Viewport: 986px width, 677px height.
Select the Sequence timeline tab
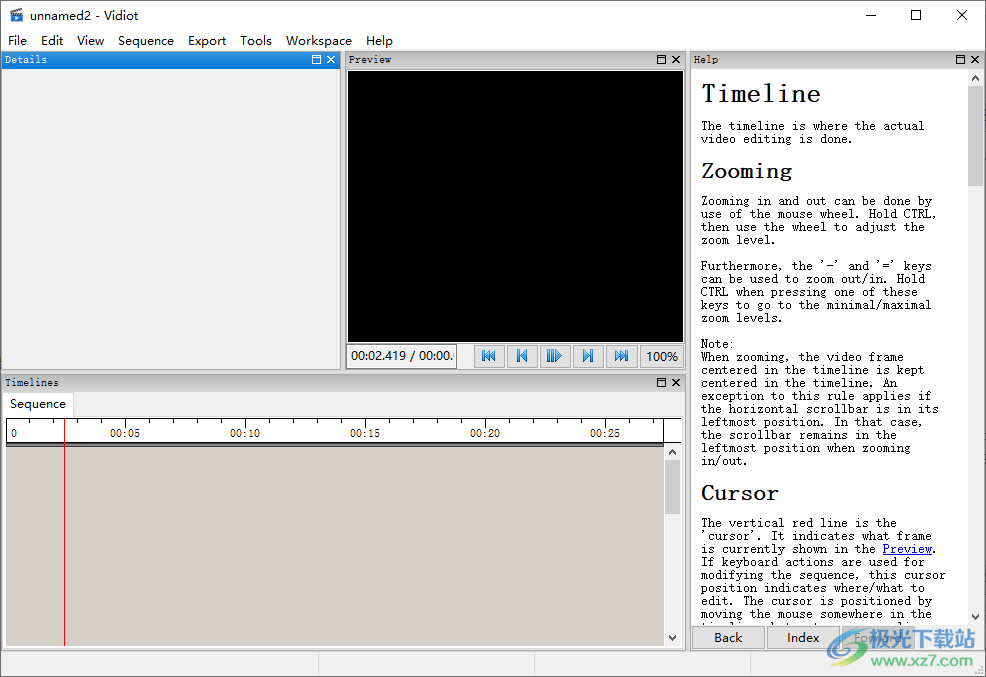38,404
